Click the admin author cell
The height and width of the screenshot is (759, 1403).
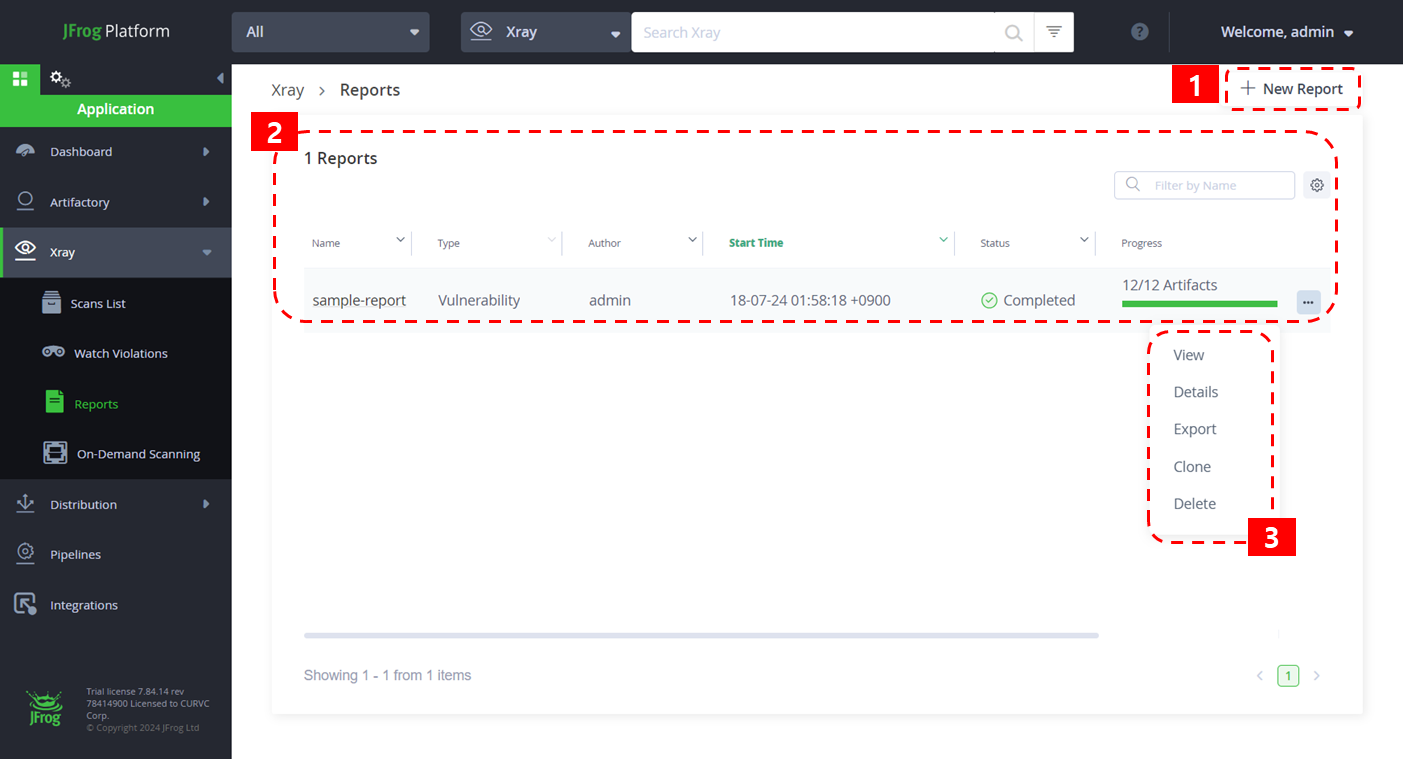point(610,300)
